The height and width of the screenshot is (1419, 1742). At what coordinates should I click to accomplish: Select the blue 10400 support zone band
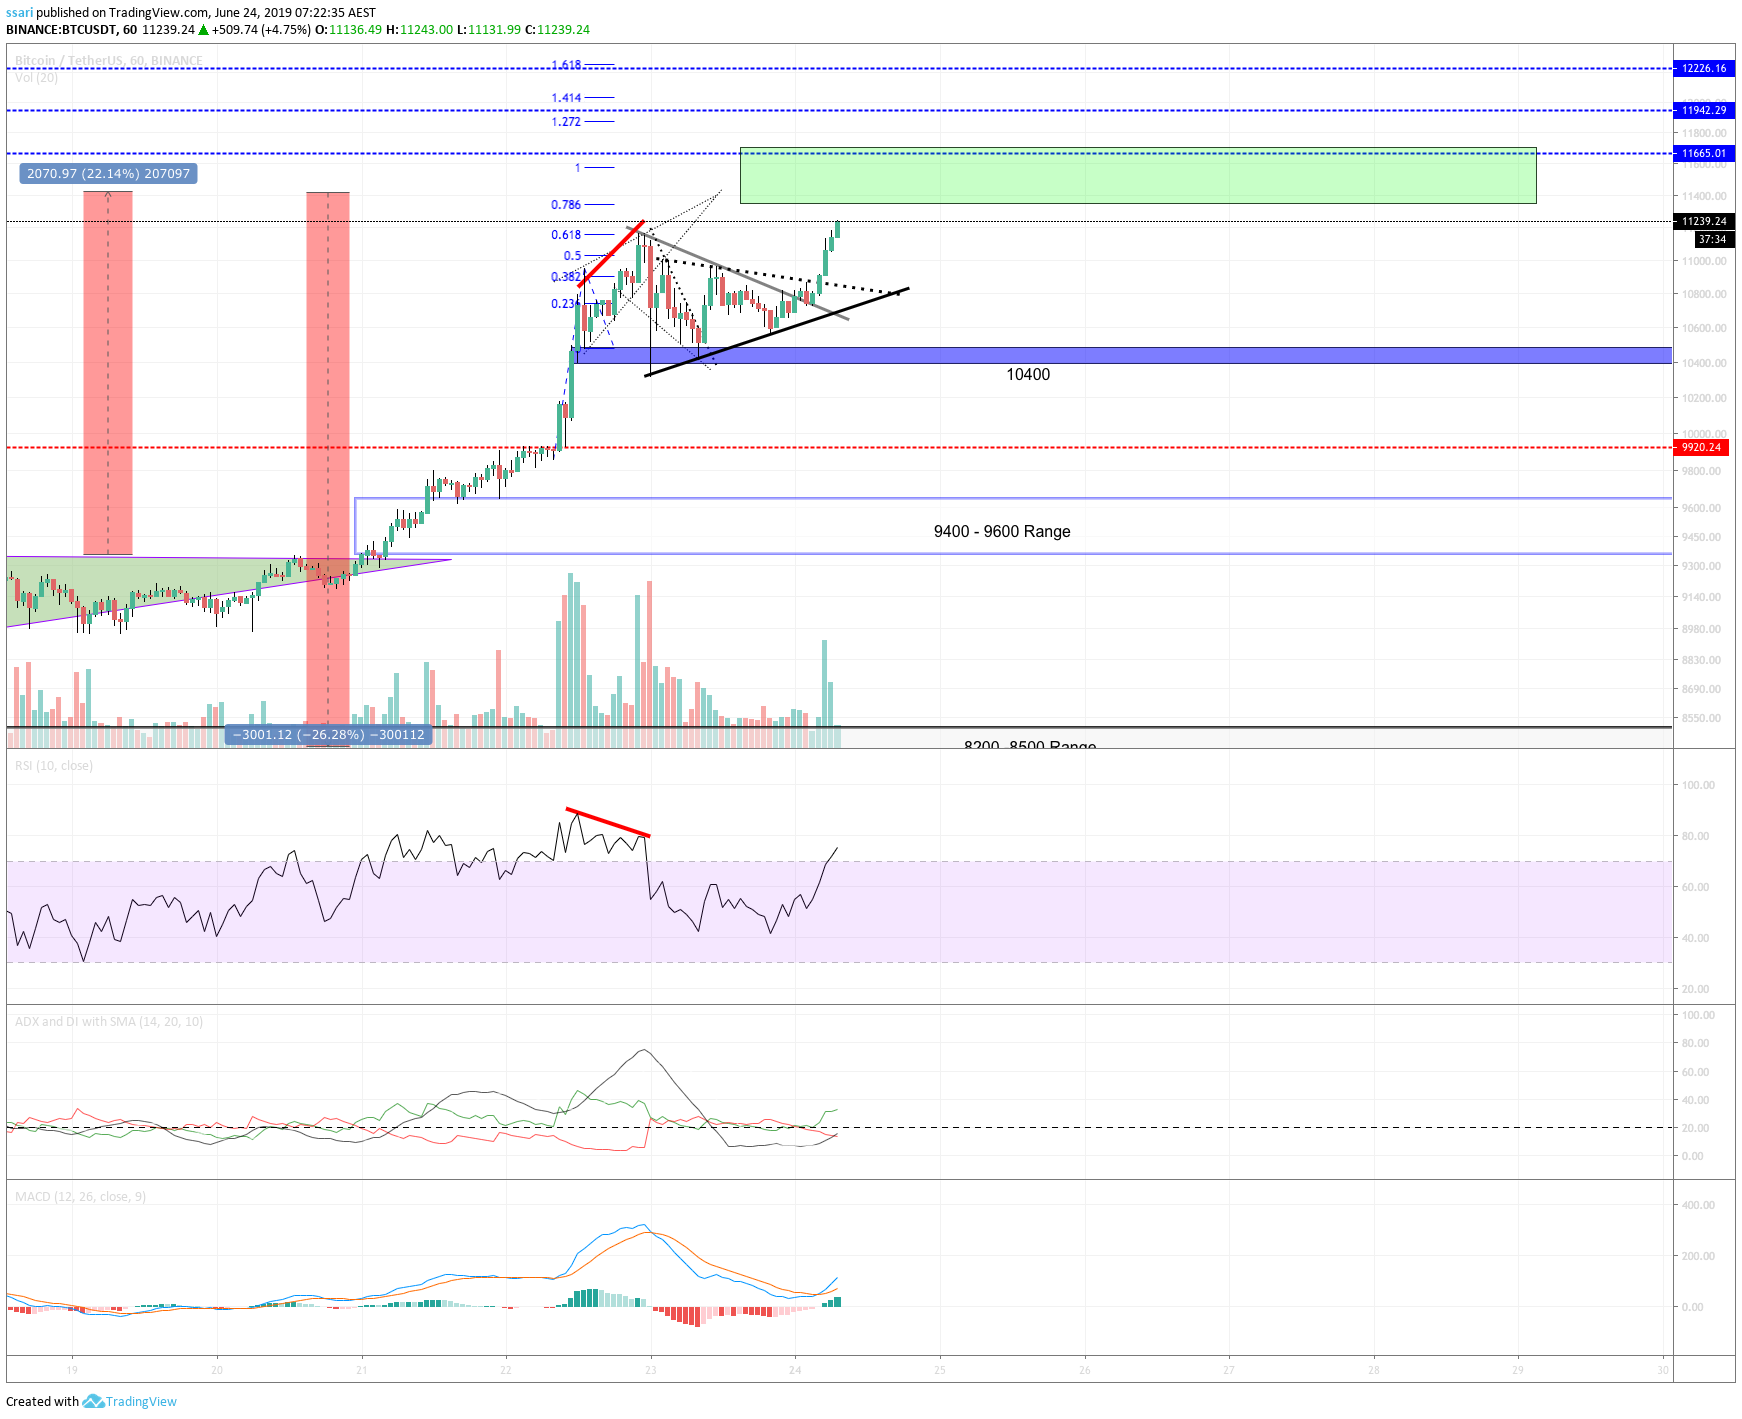(x=1123, y=355)
